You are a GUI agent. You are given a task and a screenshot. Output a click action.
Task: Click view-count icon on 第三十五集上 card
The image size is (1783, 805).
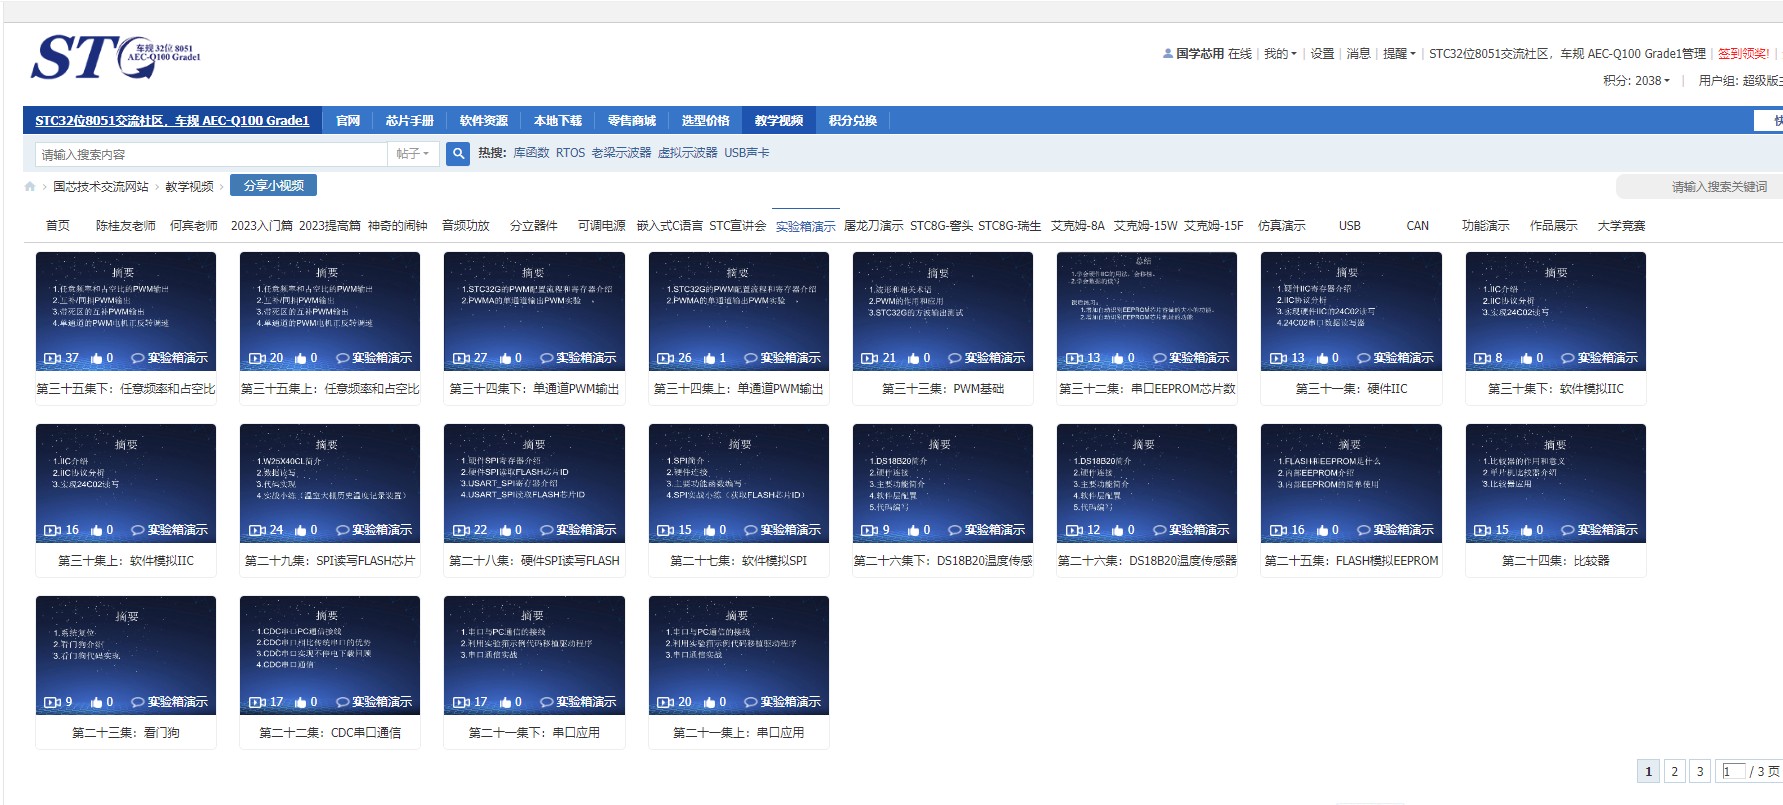pyautogui.click(x=257, y=358)
